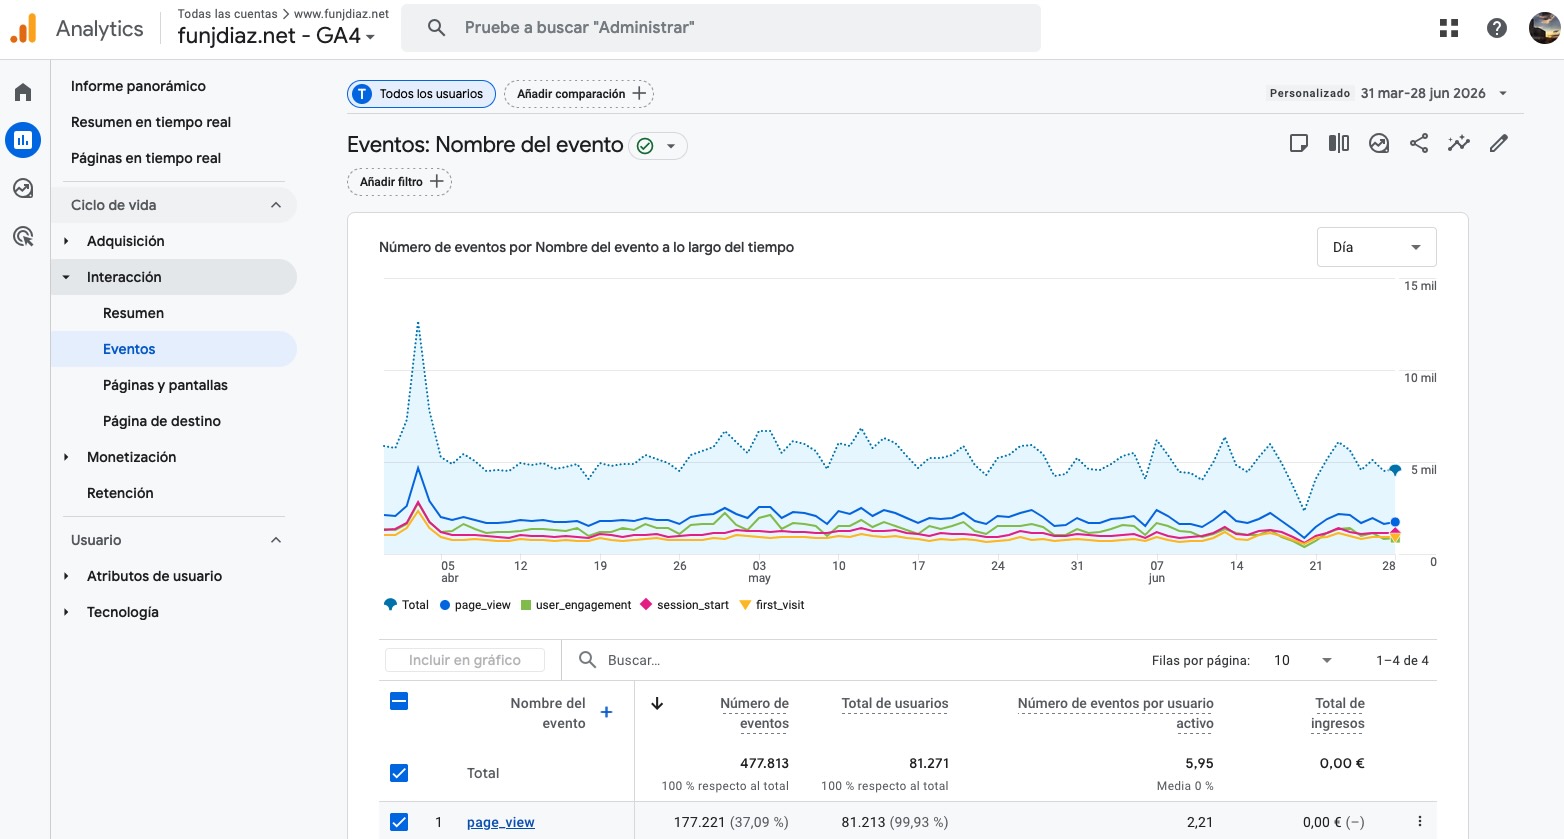This screenshot has width=1564, height=839.
Task: Click the Total de ingresos column header
Action: click(x=1338, y=713)
